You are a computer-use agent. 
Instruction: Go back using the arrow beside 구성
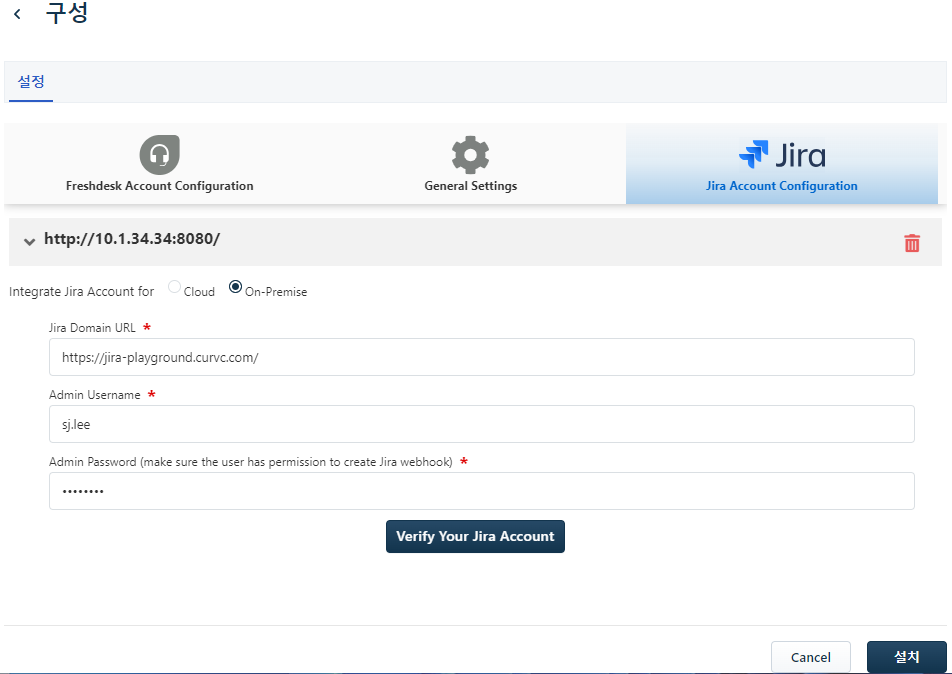click(x=18, y=13)
